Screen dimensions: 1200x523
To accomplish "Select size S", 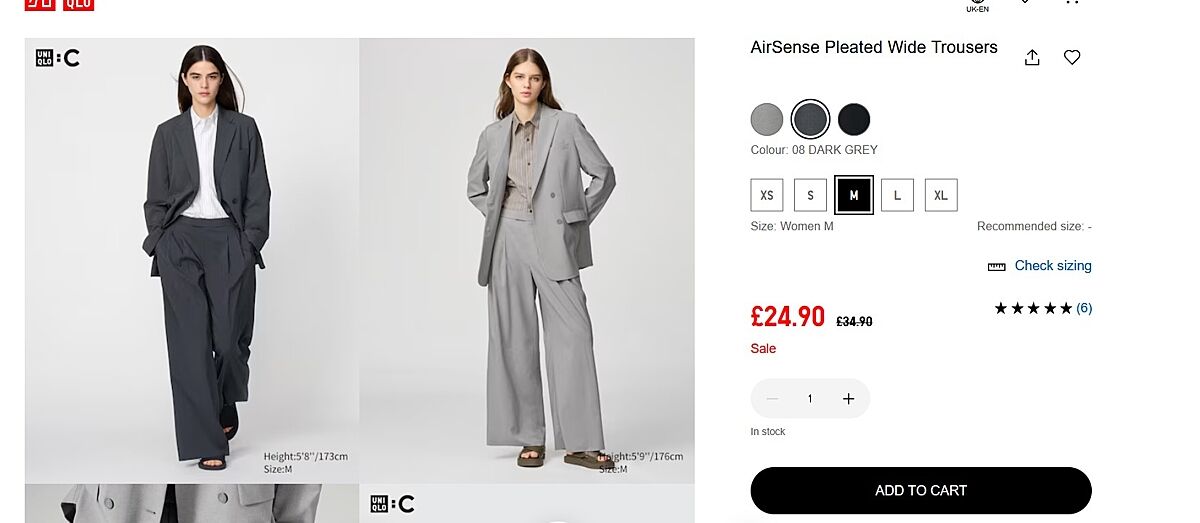I will (x=810, y=195).
